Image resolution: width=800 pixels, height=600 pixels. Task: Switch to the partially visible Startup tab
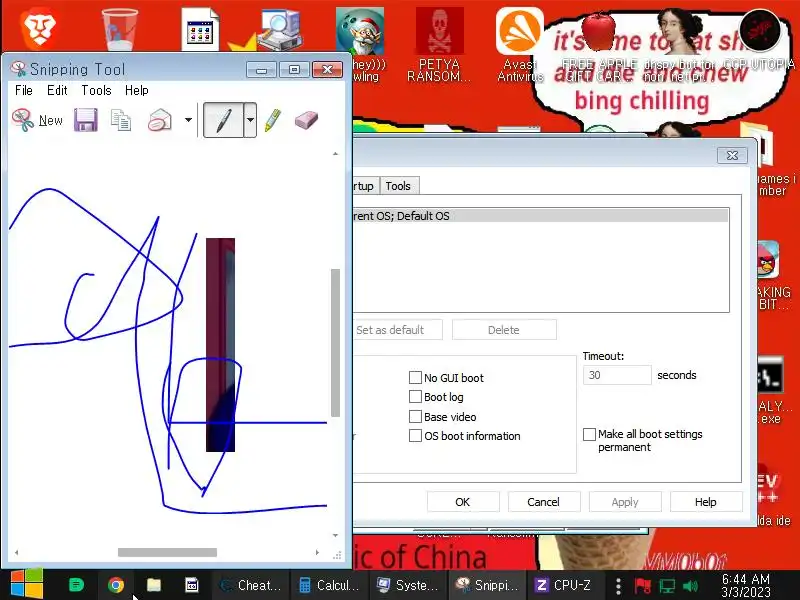tap(365, 186)
